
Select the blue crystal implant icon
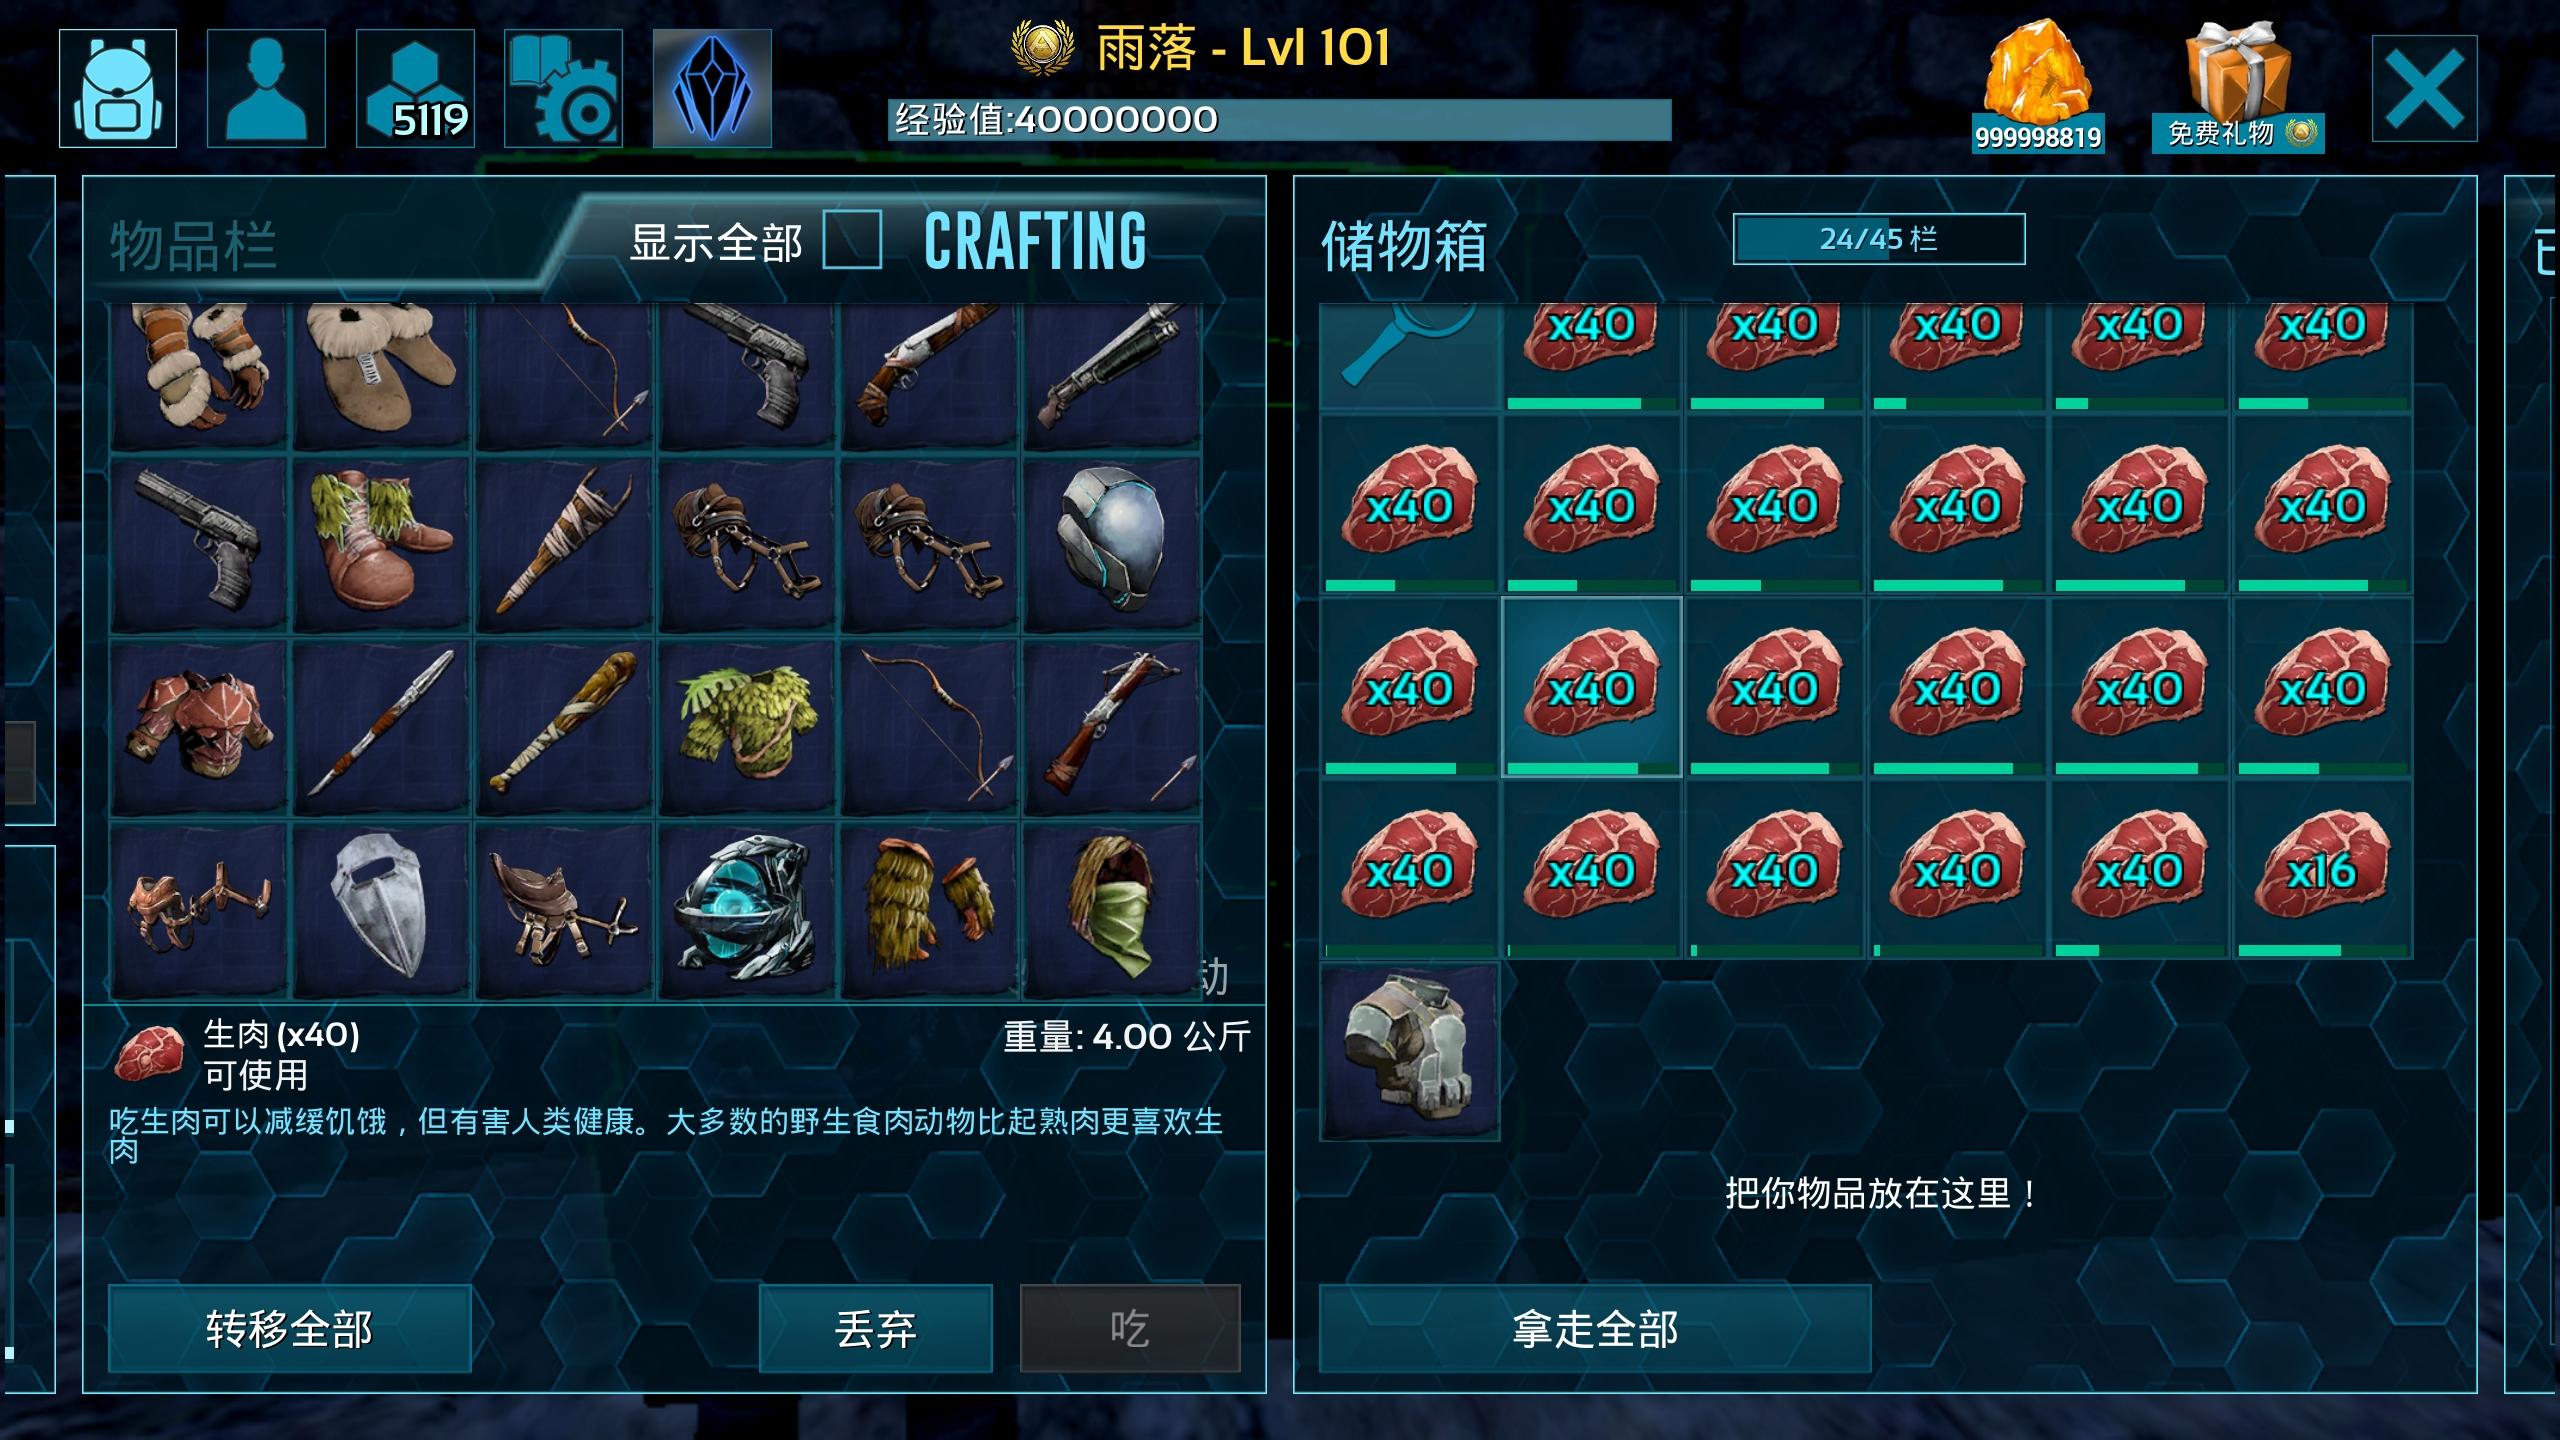(x=712, y=88)
